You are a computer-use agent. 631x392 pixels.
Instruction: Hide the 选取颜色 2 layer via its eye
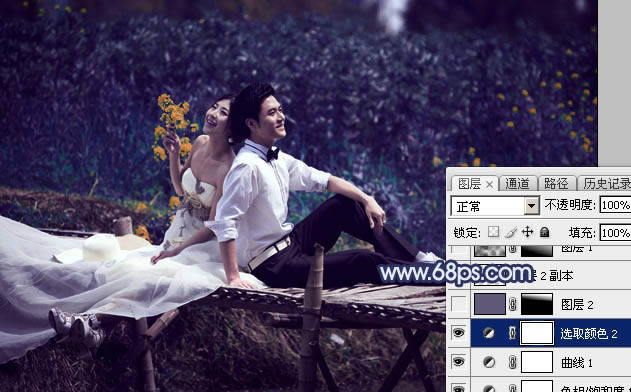coord(458,333)
